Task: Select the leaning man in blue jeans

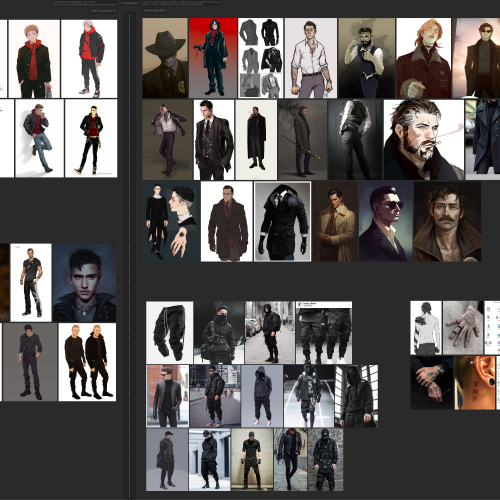Action: [39, 138]
